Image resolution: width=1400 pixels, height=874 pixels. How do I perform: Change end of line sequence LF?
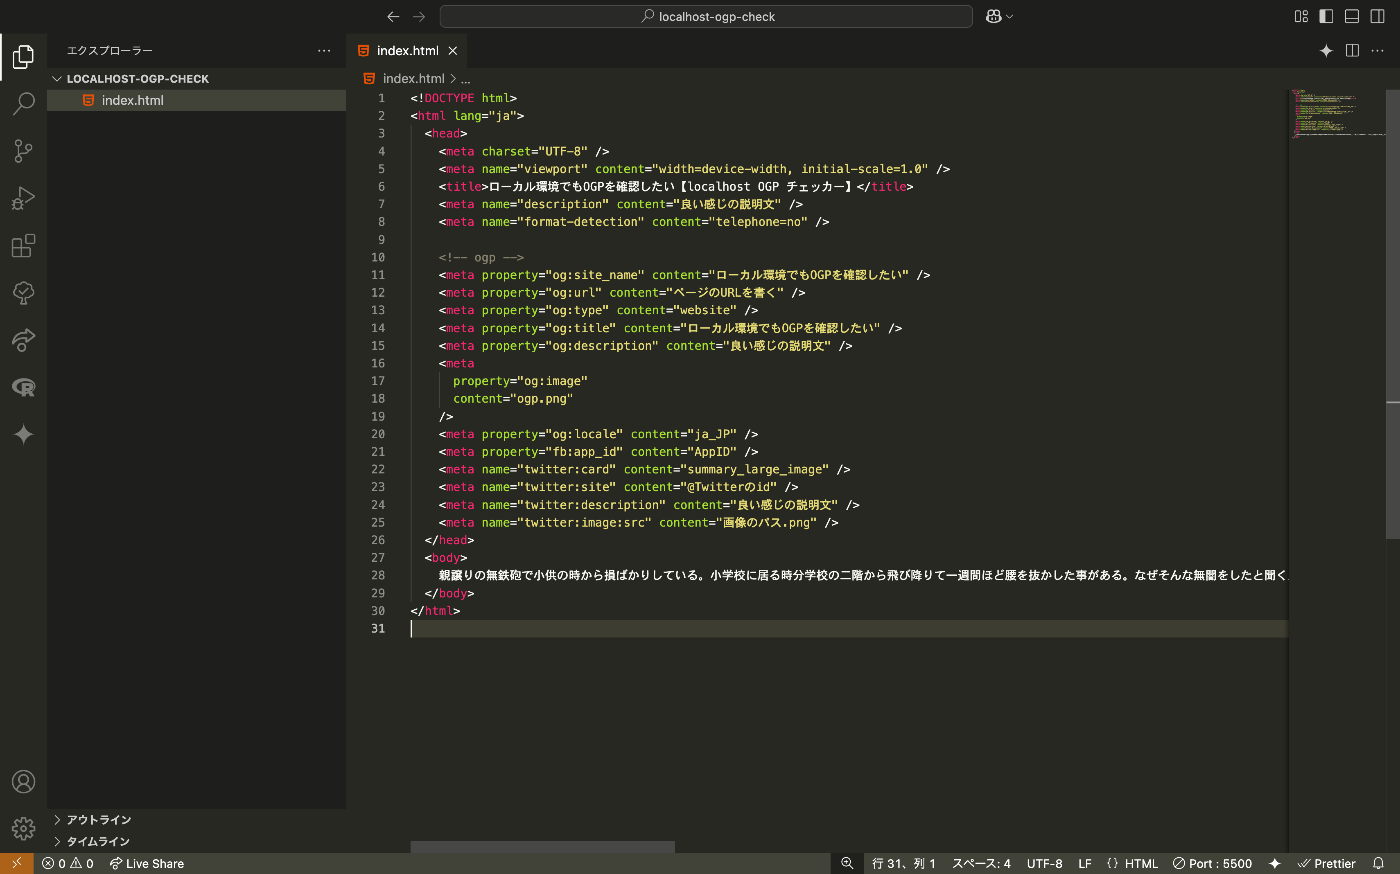[1085, 863]
